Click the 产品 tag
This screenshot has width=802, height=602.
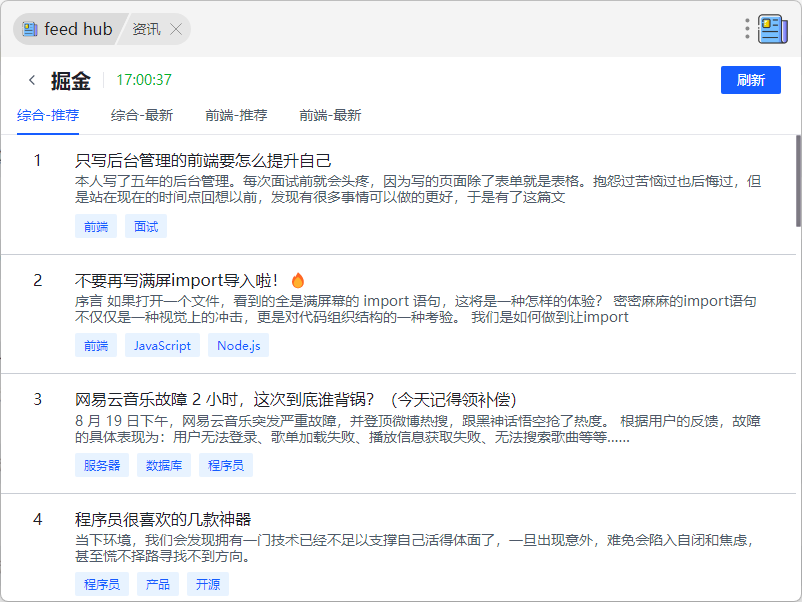pos(158,584)
